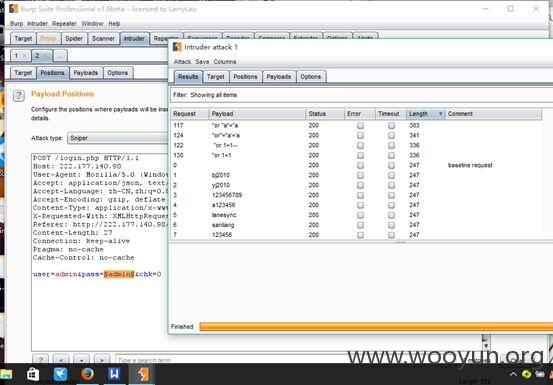Toggle Timeout checkbox for payload bj2010
553x385 pixels.
[x=391, y=175]
